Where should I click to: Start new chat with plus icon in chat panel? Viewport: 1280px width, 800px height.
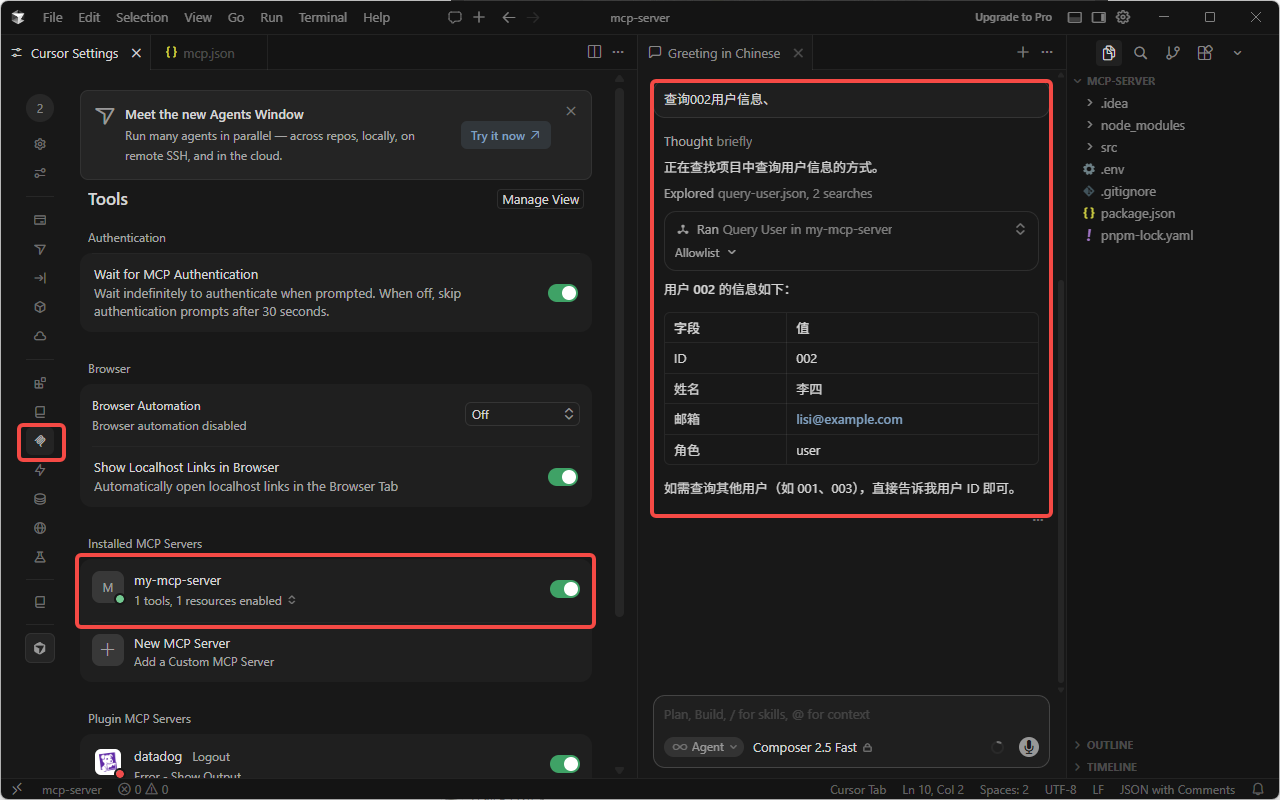pos(1023,53)
